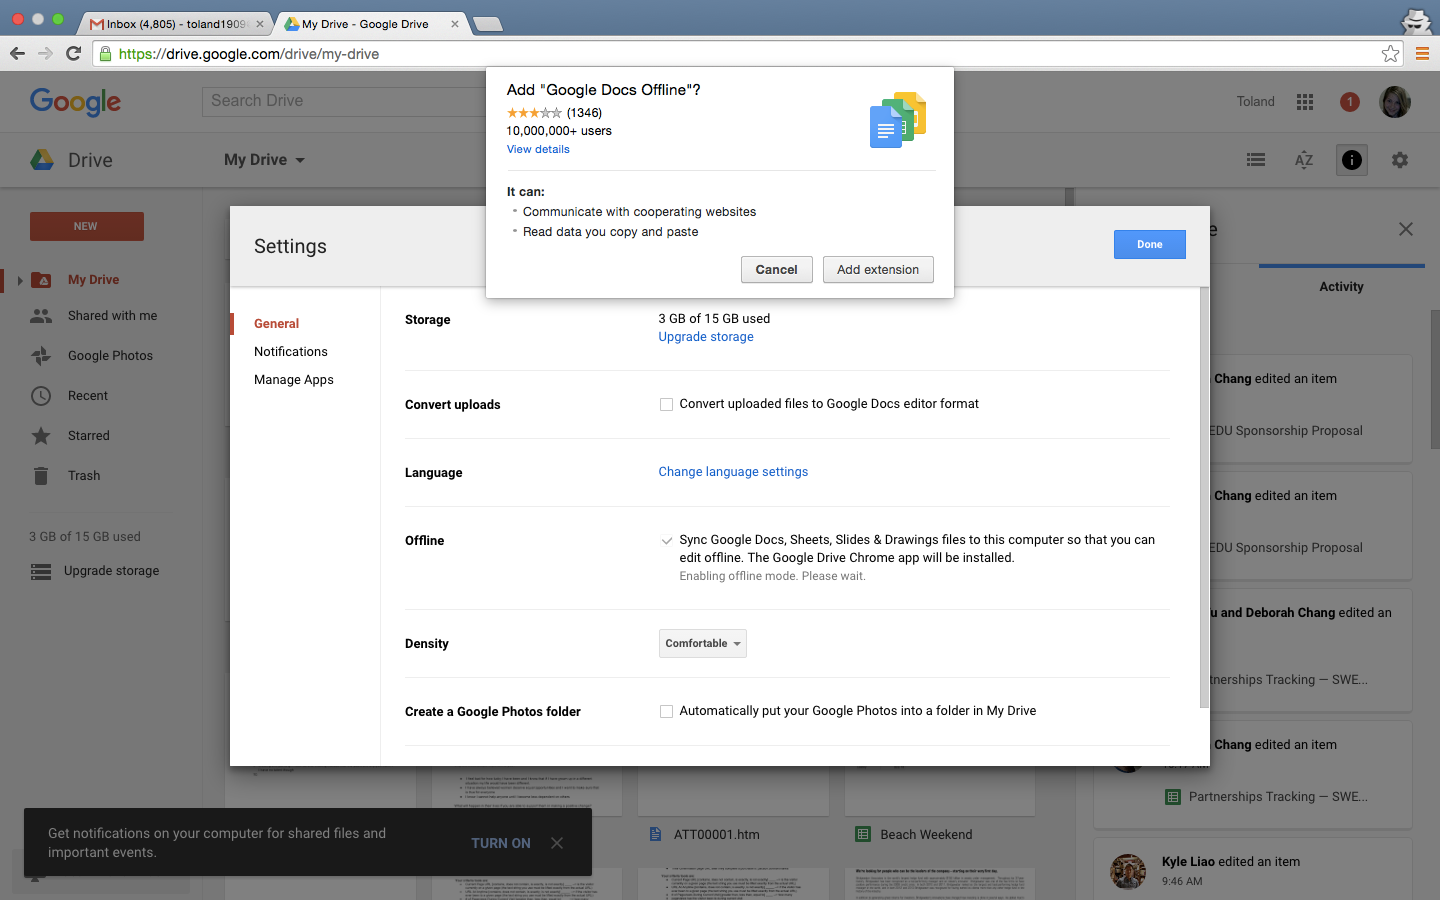Open Shared with me in sidebar
The width and height of the screenshot is (1440, 900).
(112, 316)
